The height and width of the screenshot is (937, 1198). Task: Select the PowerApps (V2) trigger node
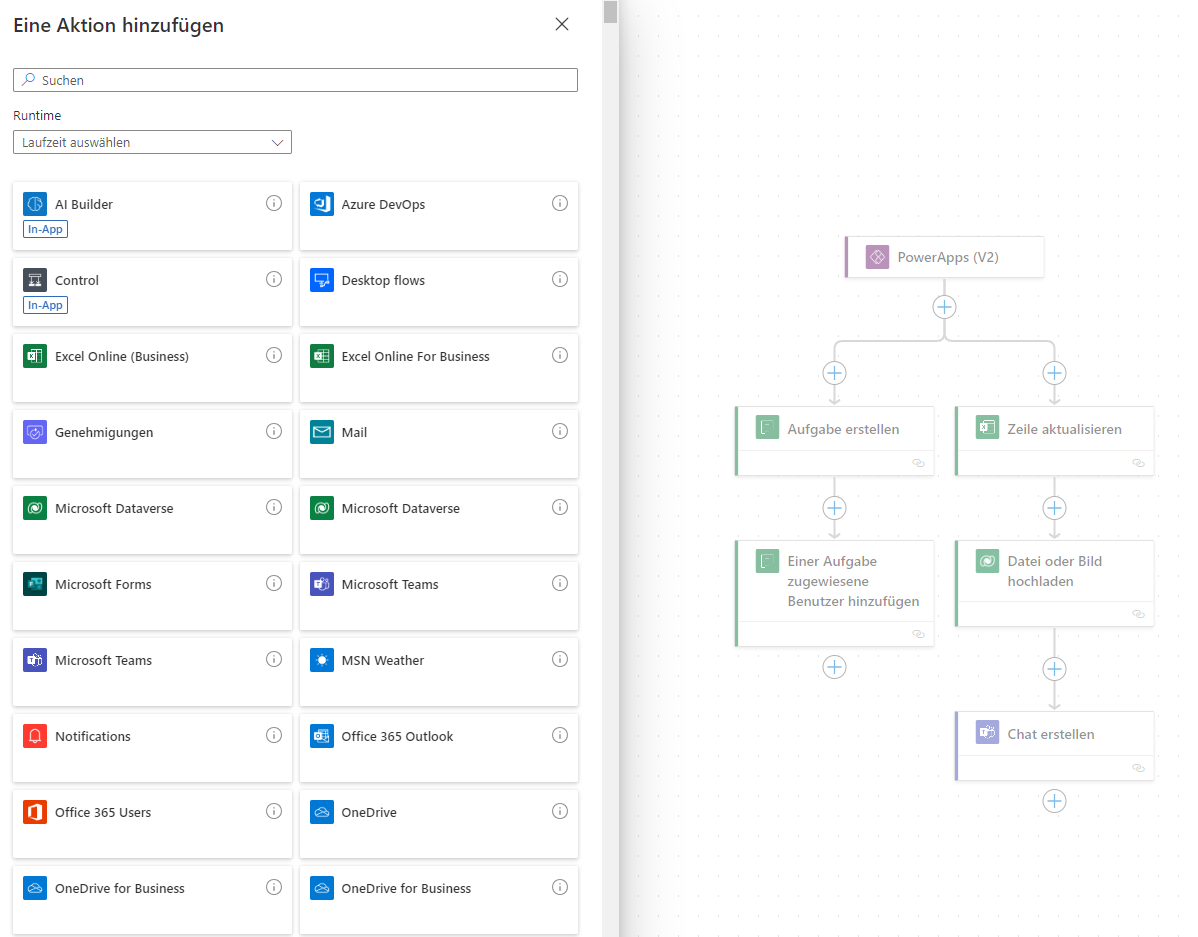(x=944, y=257)
